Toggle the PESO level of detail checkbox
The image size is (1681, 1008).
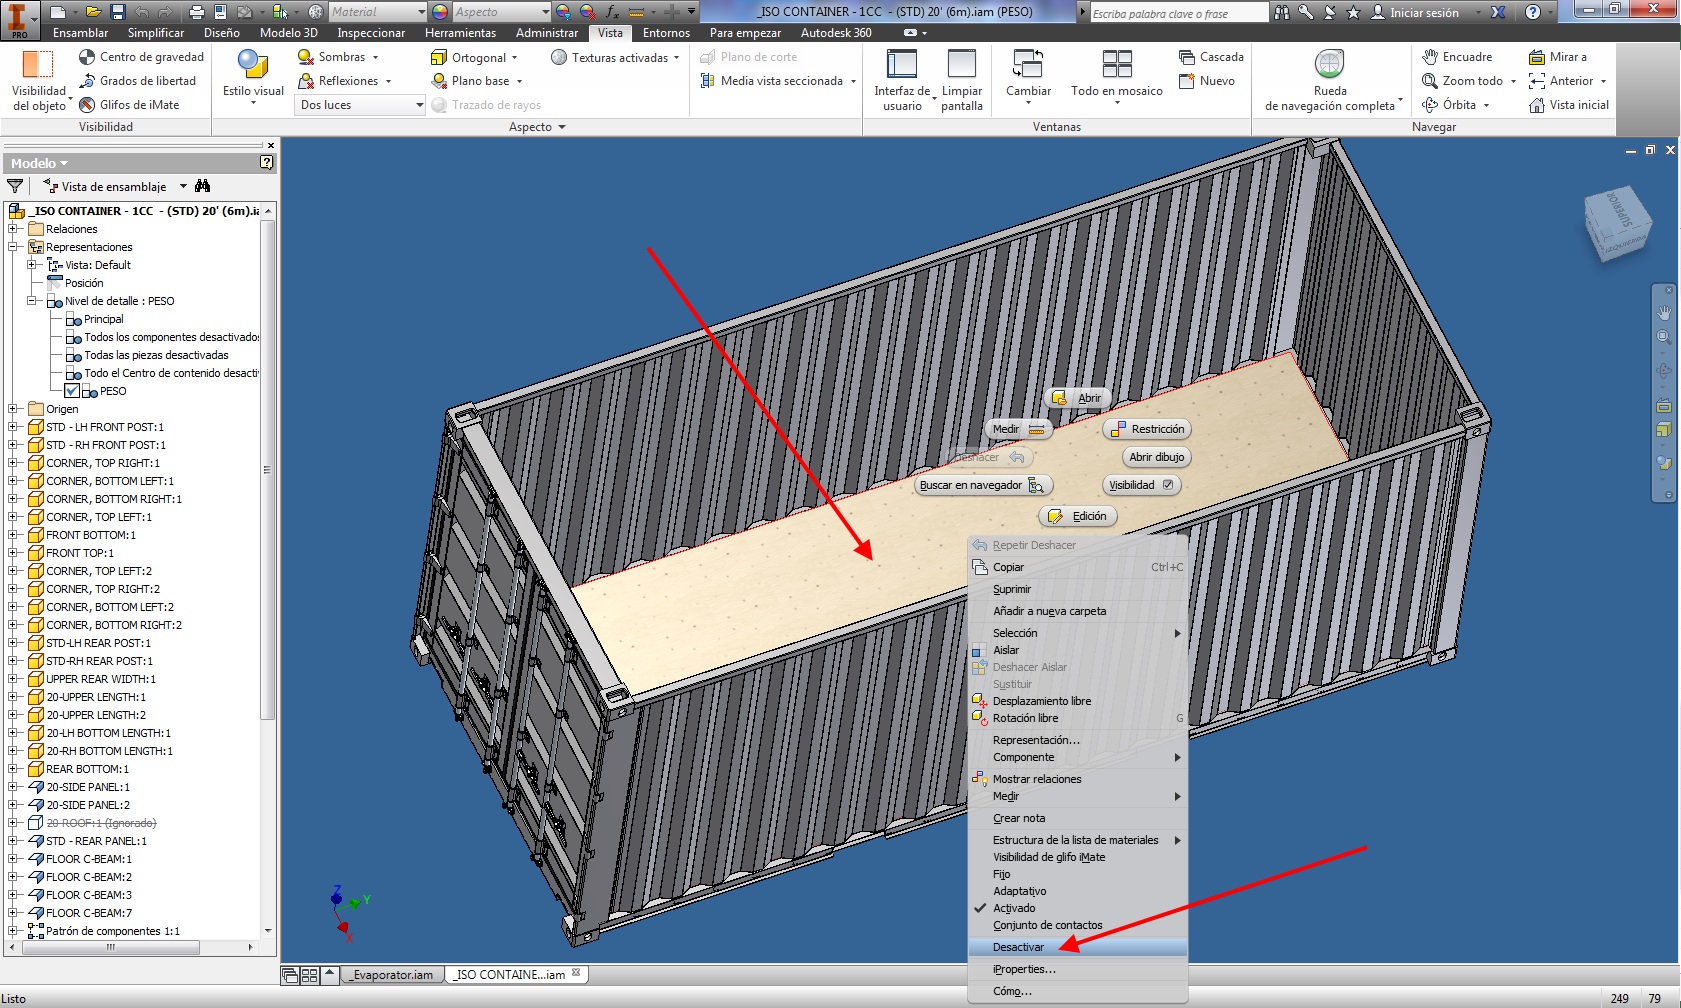pyautogui.click(x=72, y=391)
